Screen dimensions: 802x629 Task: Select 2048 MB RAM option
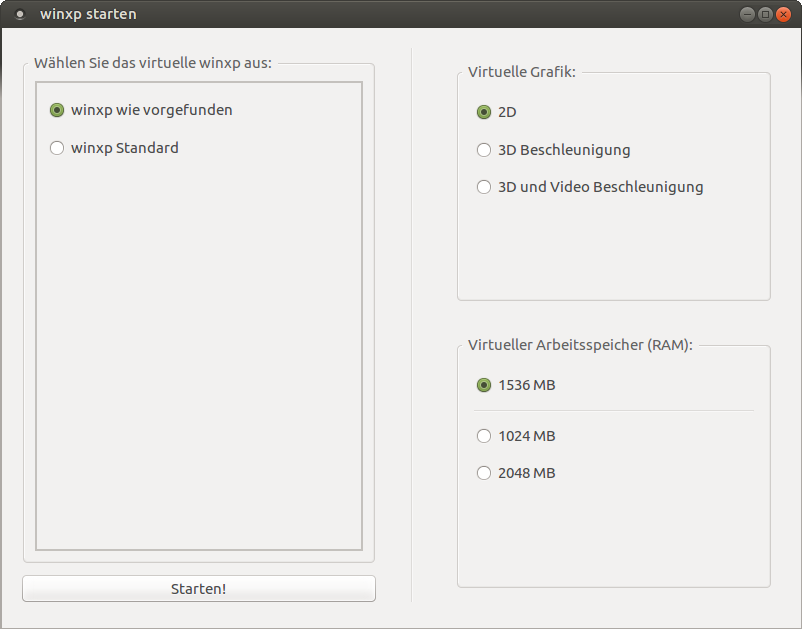click(516, 473)
